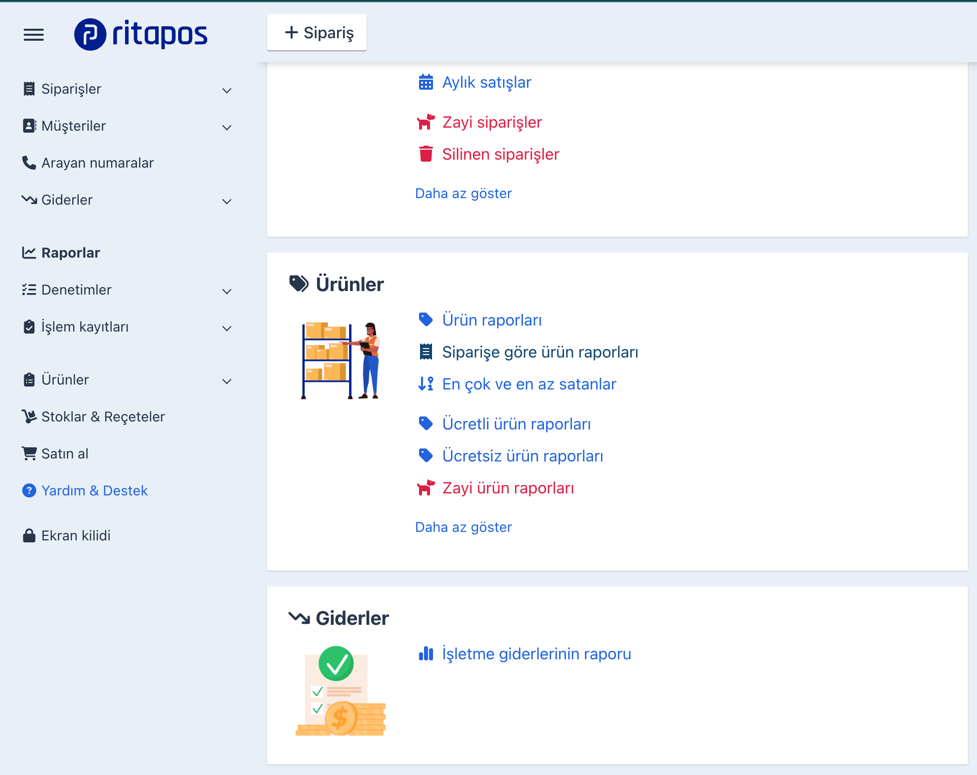The width and height of the screenshot is (977, 775).
Task: Click the calendar icon beside Aylık satışlar
Action: [426, 82]
